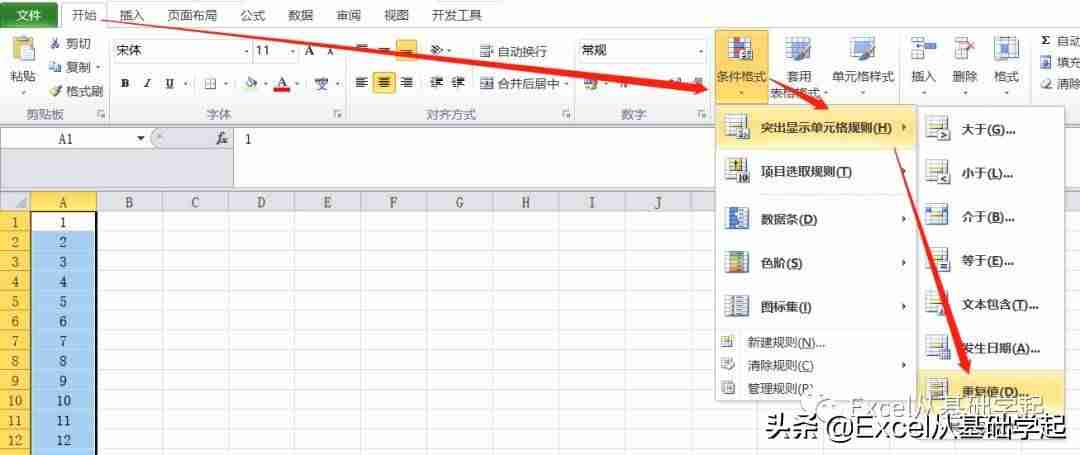Select the Format Painter brush

pos(56,90)
